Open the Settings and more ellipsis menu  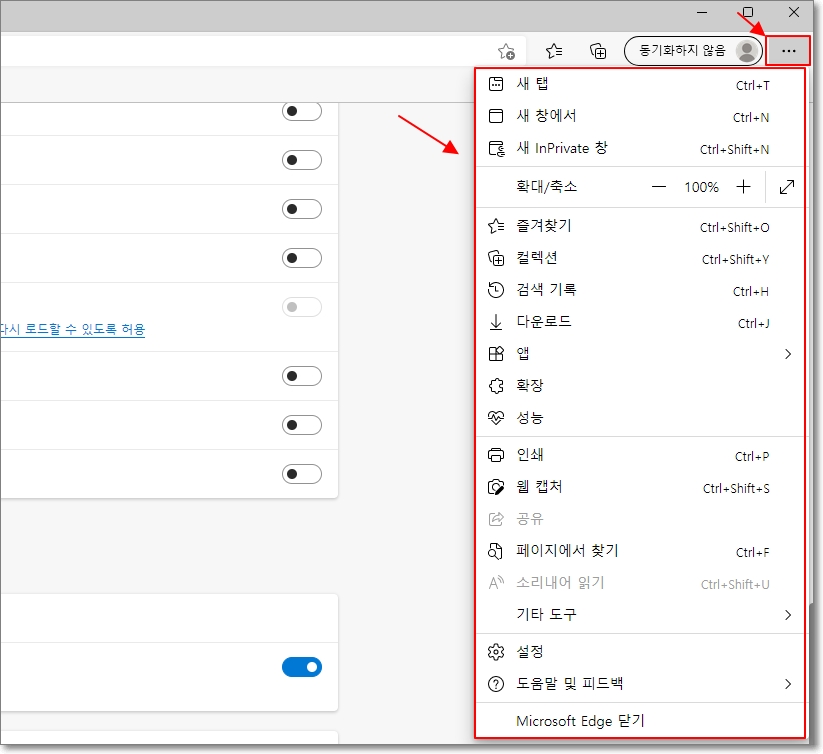(x=788, y=51)
